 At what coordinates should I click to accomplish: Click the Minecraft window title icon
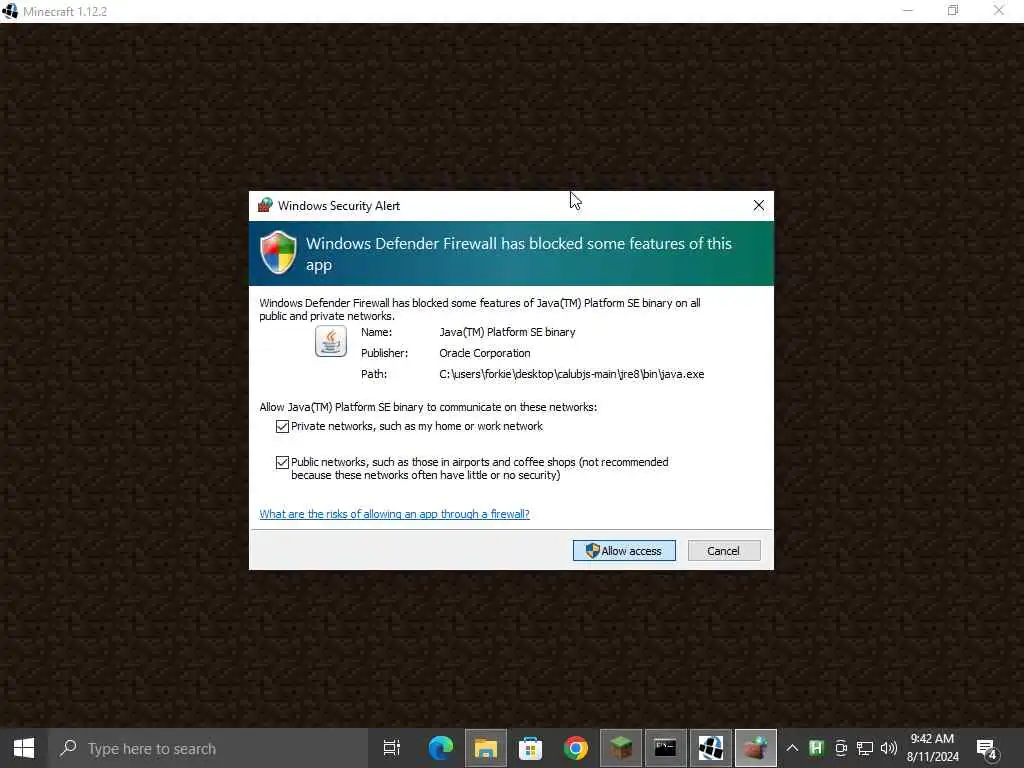10,11
